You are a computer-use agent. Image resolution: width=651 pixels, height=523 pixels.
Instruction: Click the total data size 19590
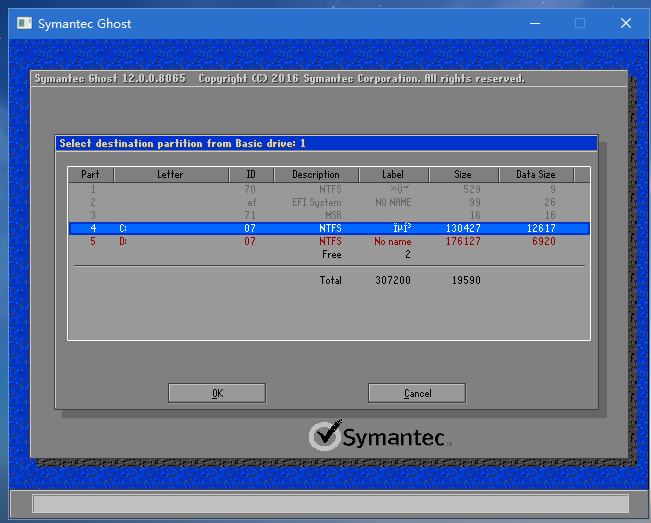tap(466, 280)
